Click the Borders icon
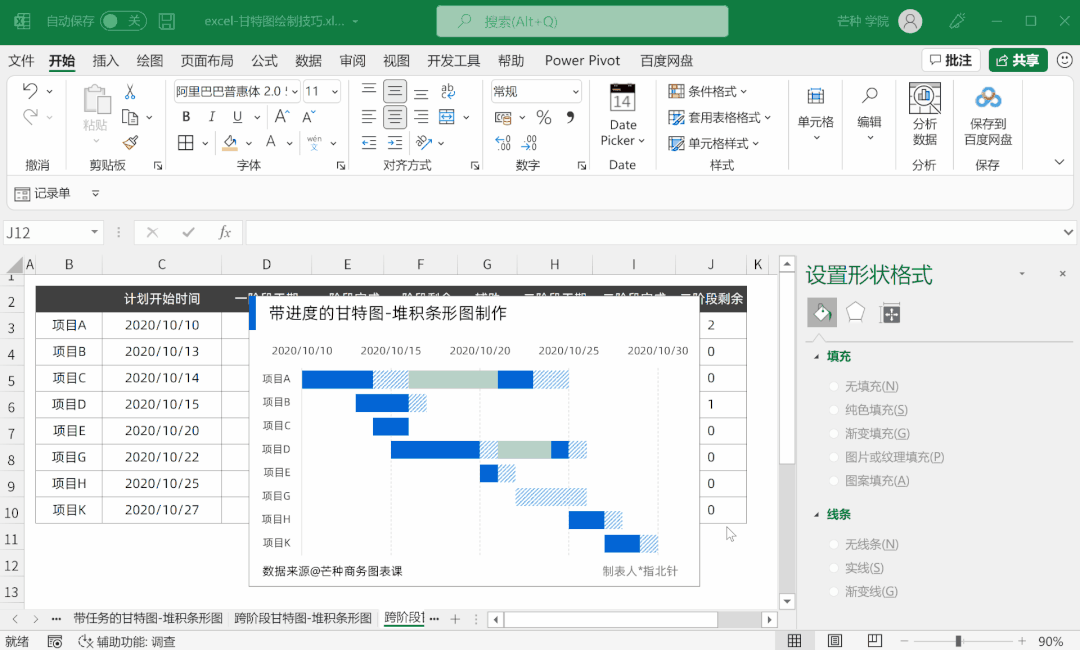Screen dimensions: 1080x650 click(x=186, y=143)
